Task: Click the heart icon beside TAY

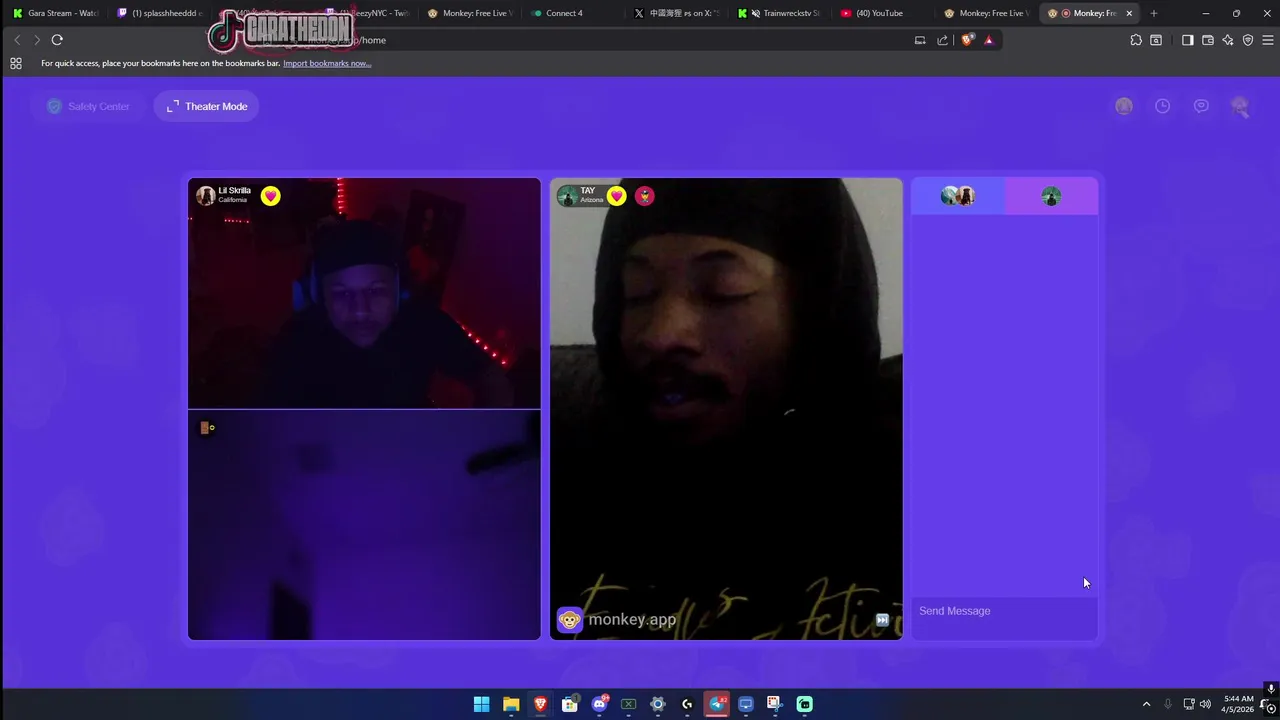Action: [x=617, y=196]
